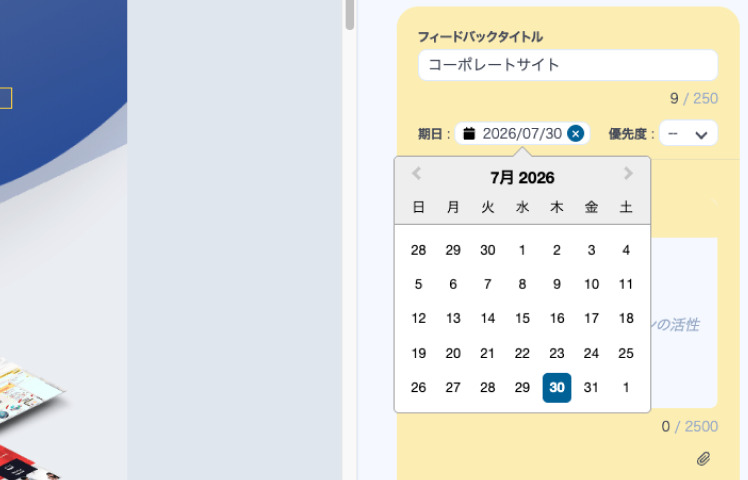Pick July 2 in calendar
Screen dimensions: 748x480
click(557, 250)
